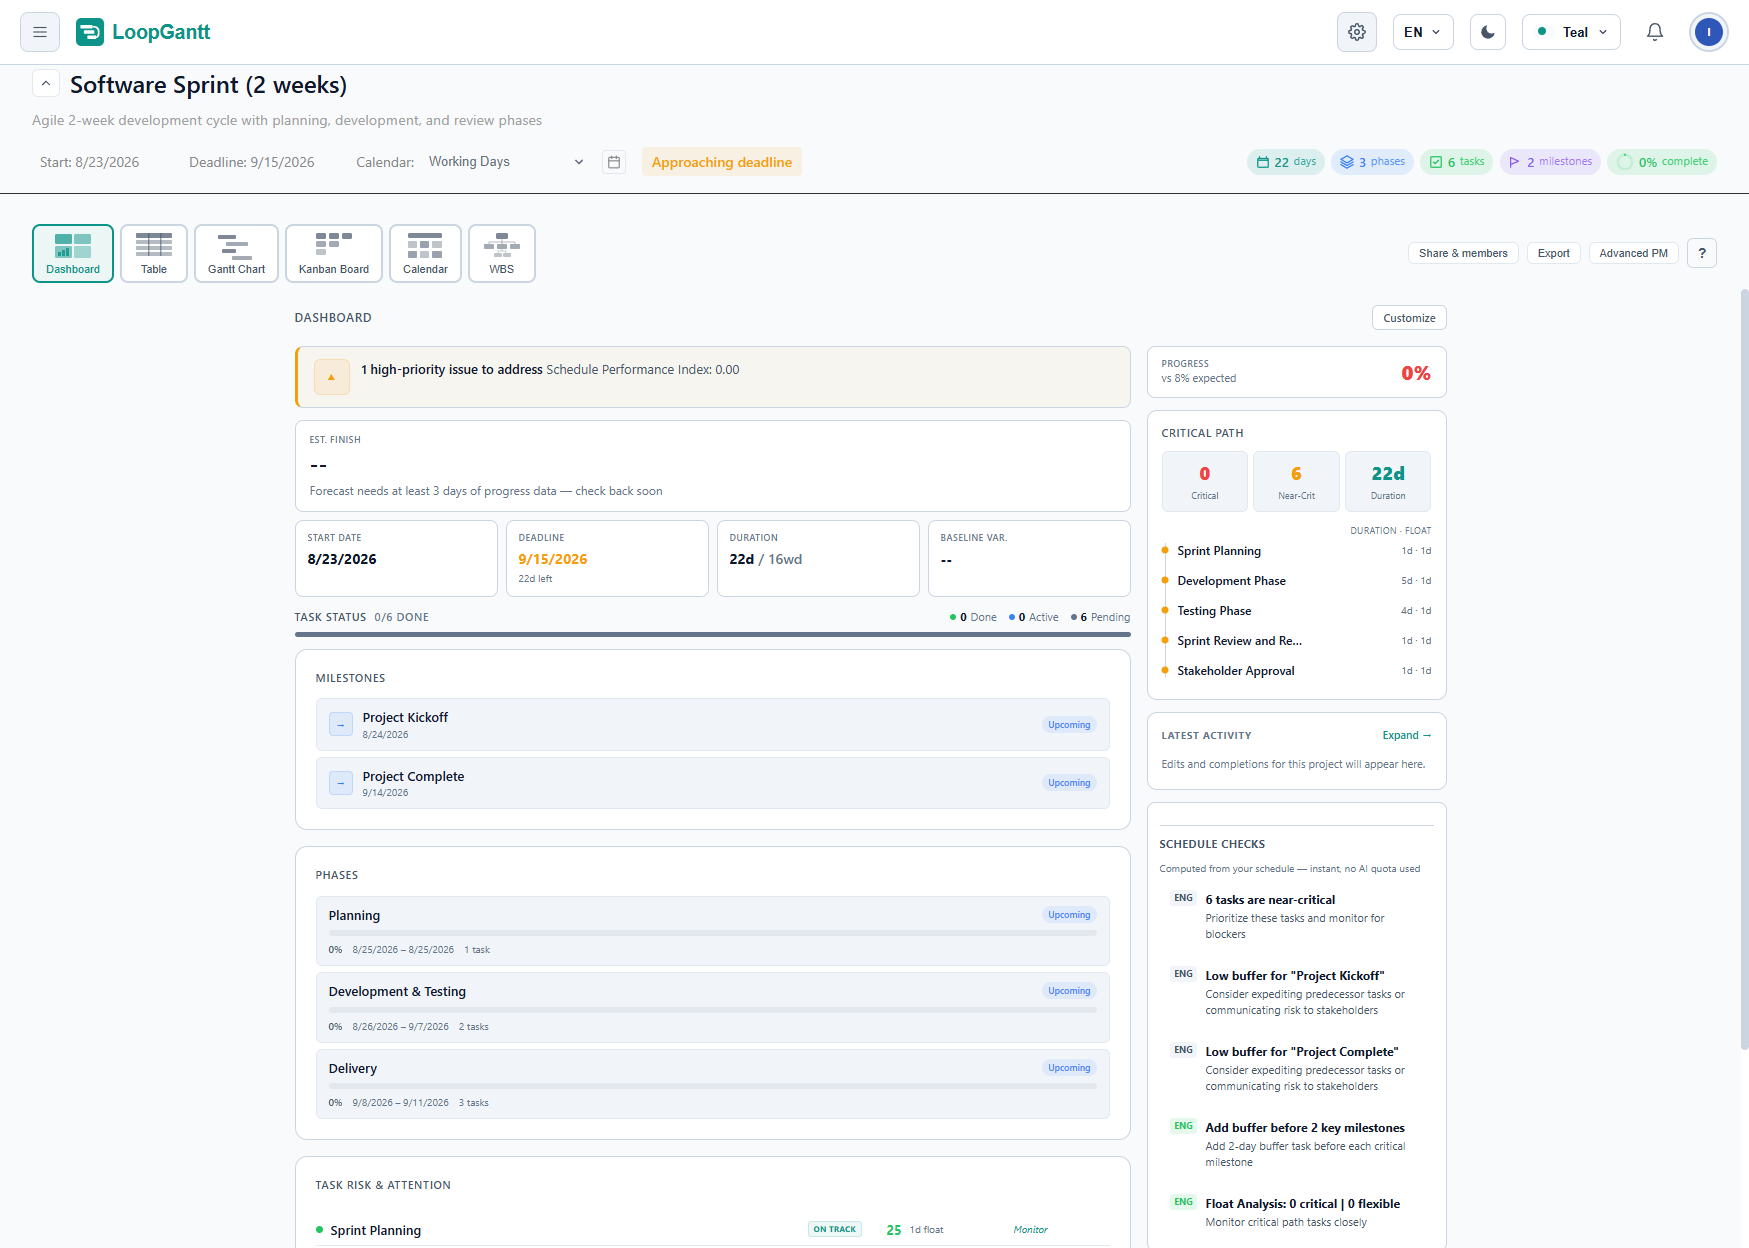Switch to the Calendar view
Viewport: 1749px width, 1248px height.
click(x=425, y=254)
